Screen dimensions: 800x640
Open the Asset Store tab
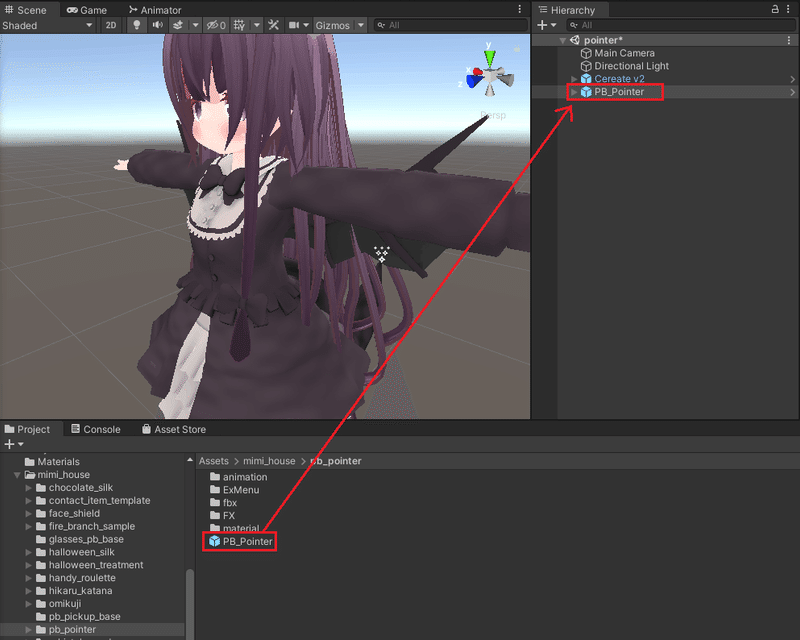click(174, 429)
